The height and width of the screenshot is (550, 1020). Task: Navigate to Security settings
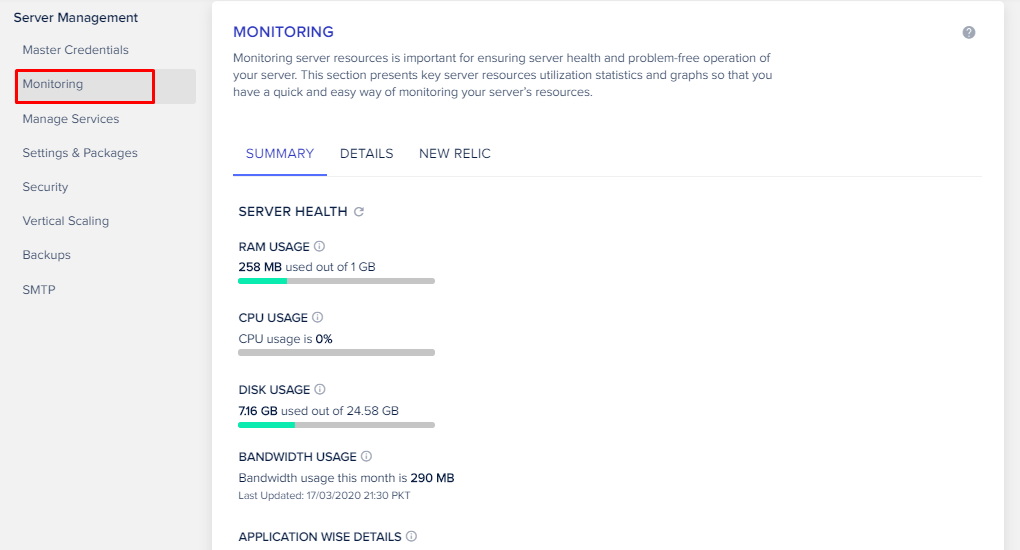pos(45,187)
